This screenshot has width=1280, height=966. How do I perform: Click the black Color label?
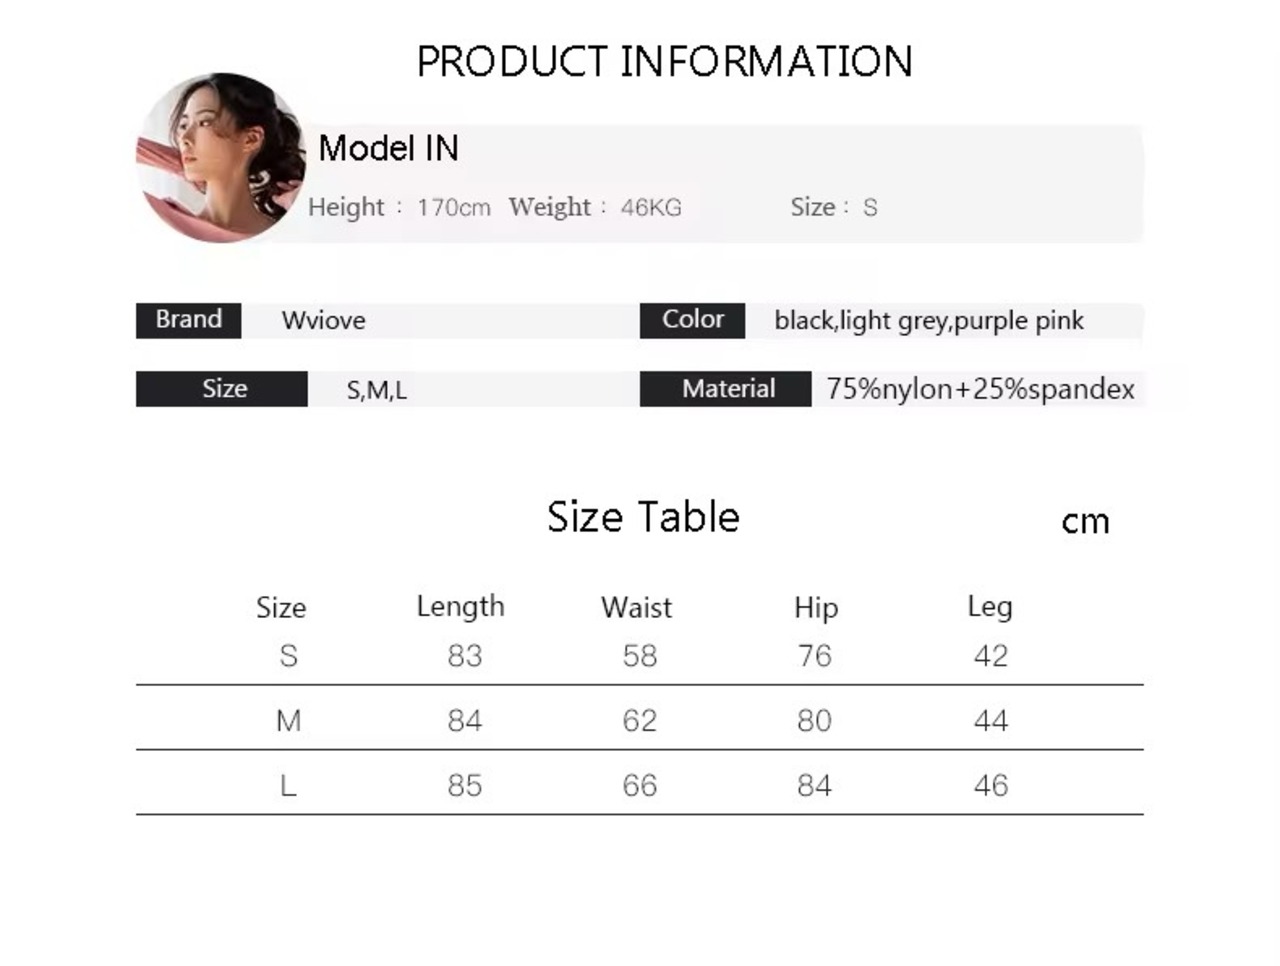coord(692,320)
